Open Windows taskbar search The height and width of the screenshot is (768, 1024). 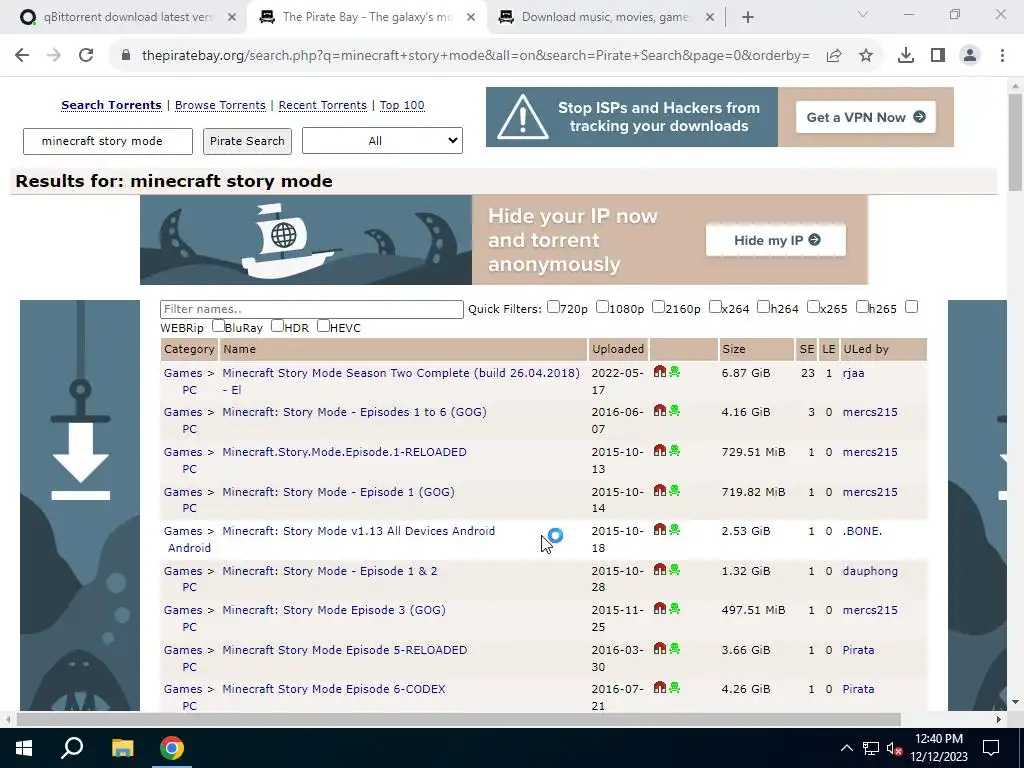click(72, 748)
